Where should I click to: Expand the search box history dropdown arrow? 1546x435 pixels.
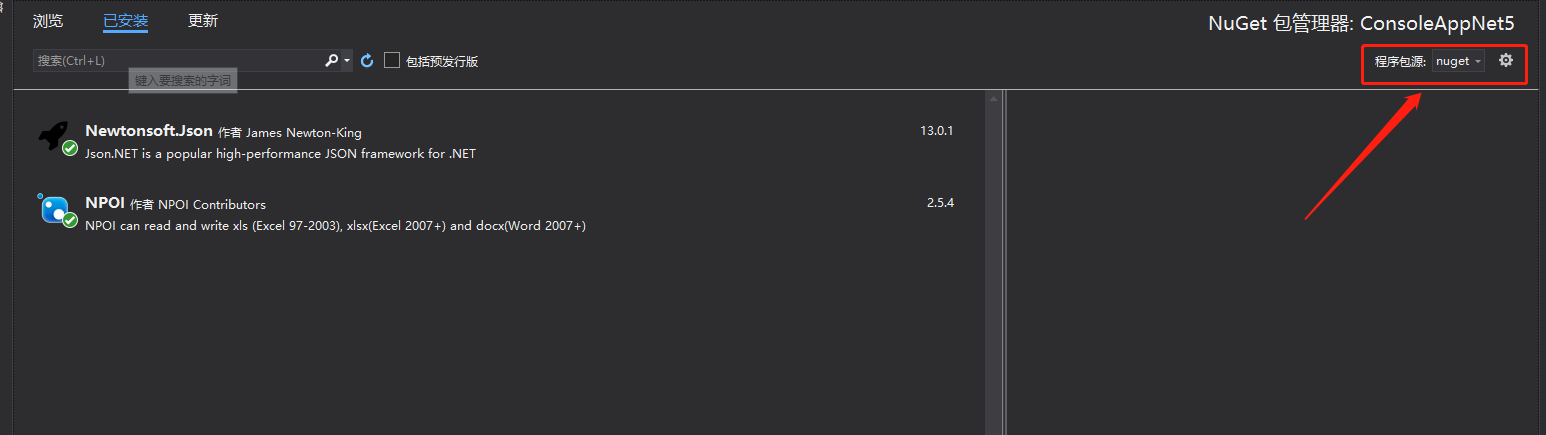347,61
